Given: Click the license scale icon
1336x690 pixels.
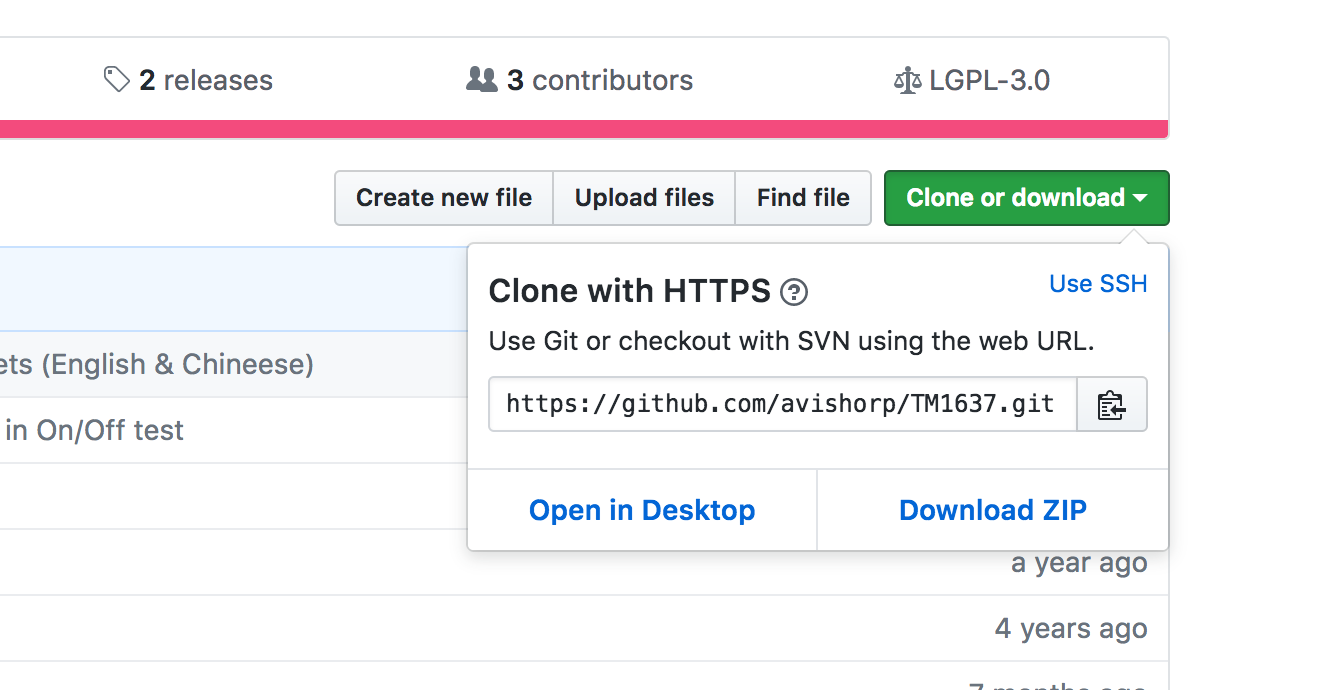Looking at the screenshot, I should [907, 81].
